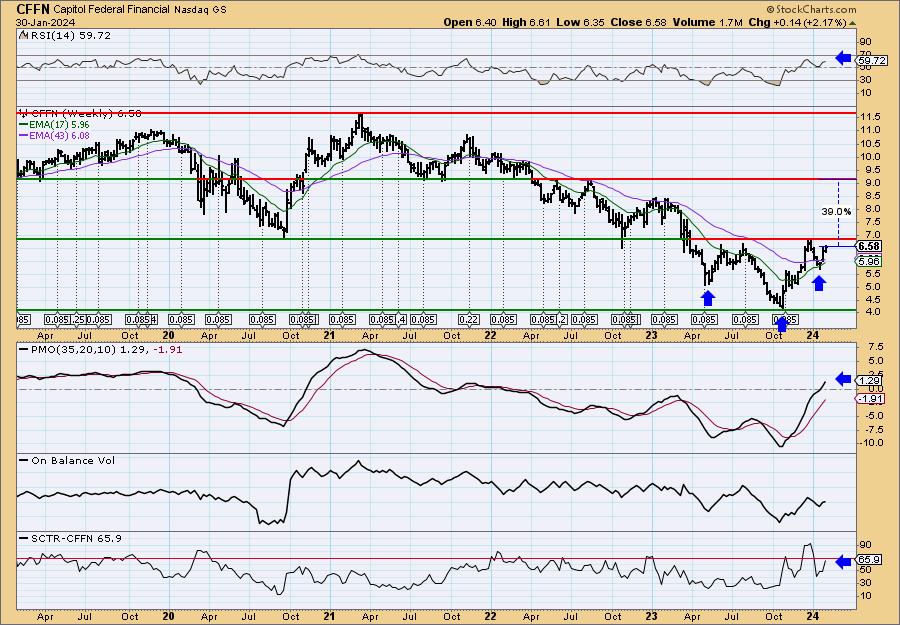Click the Volume 1.7M reading
900x625 pixels.
pyautogui.click(x=709, y=22)
